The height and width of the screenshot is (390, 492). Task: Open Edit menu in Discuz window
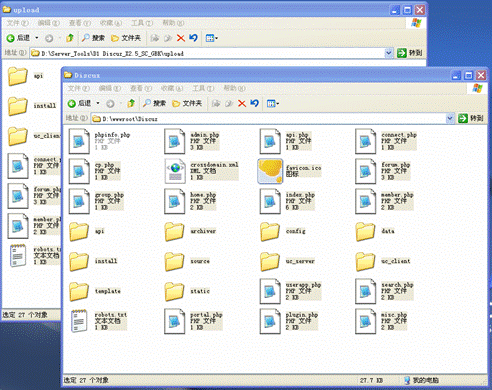110,88
